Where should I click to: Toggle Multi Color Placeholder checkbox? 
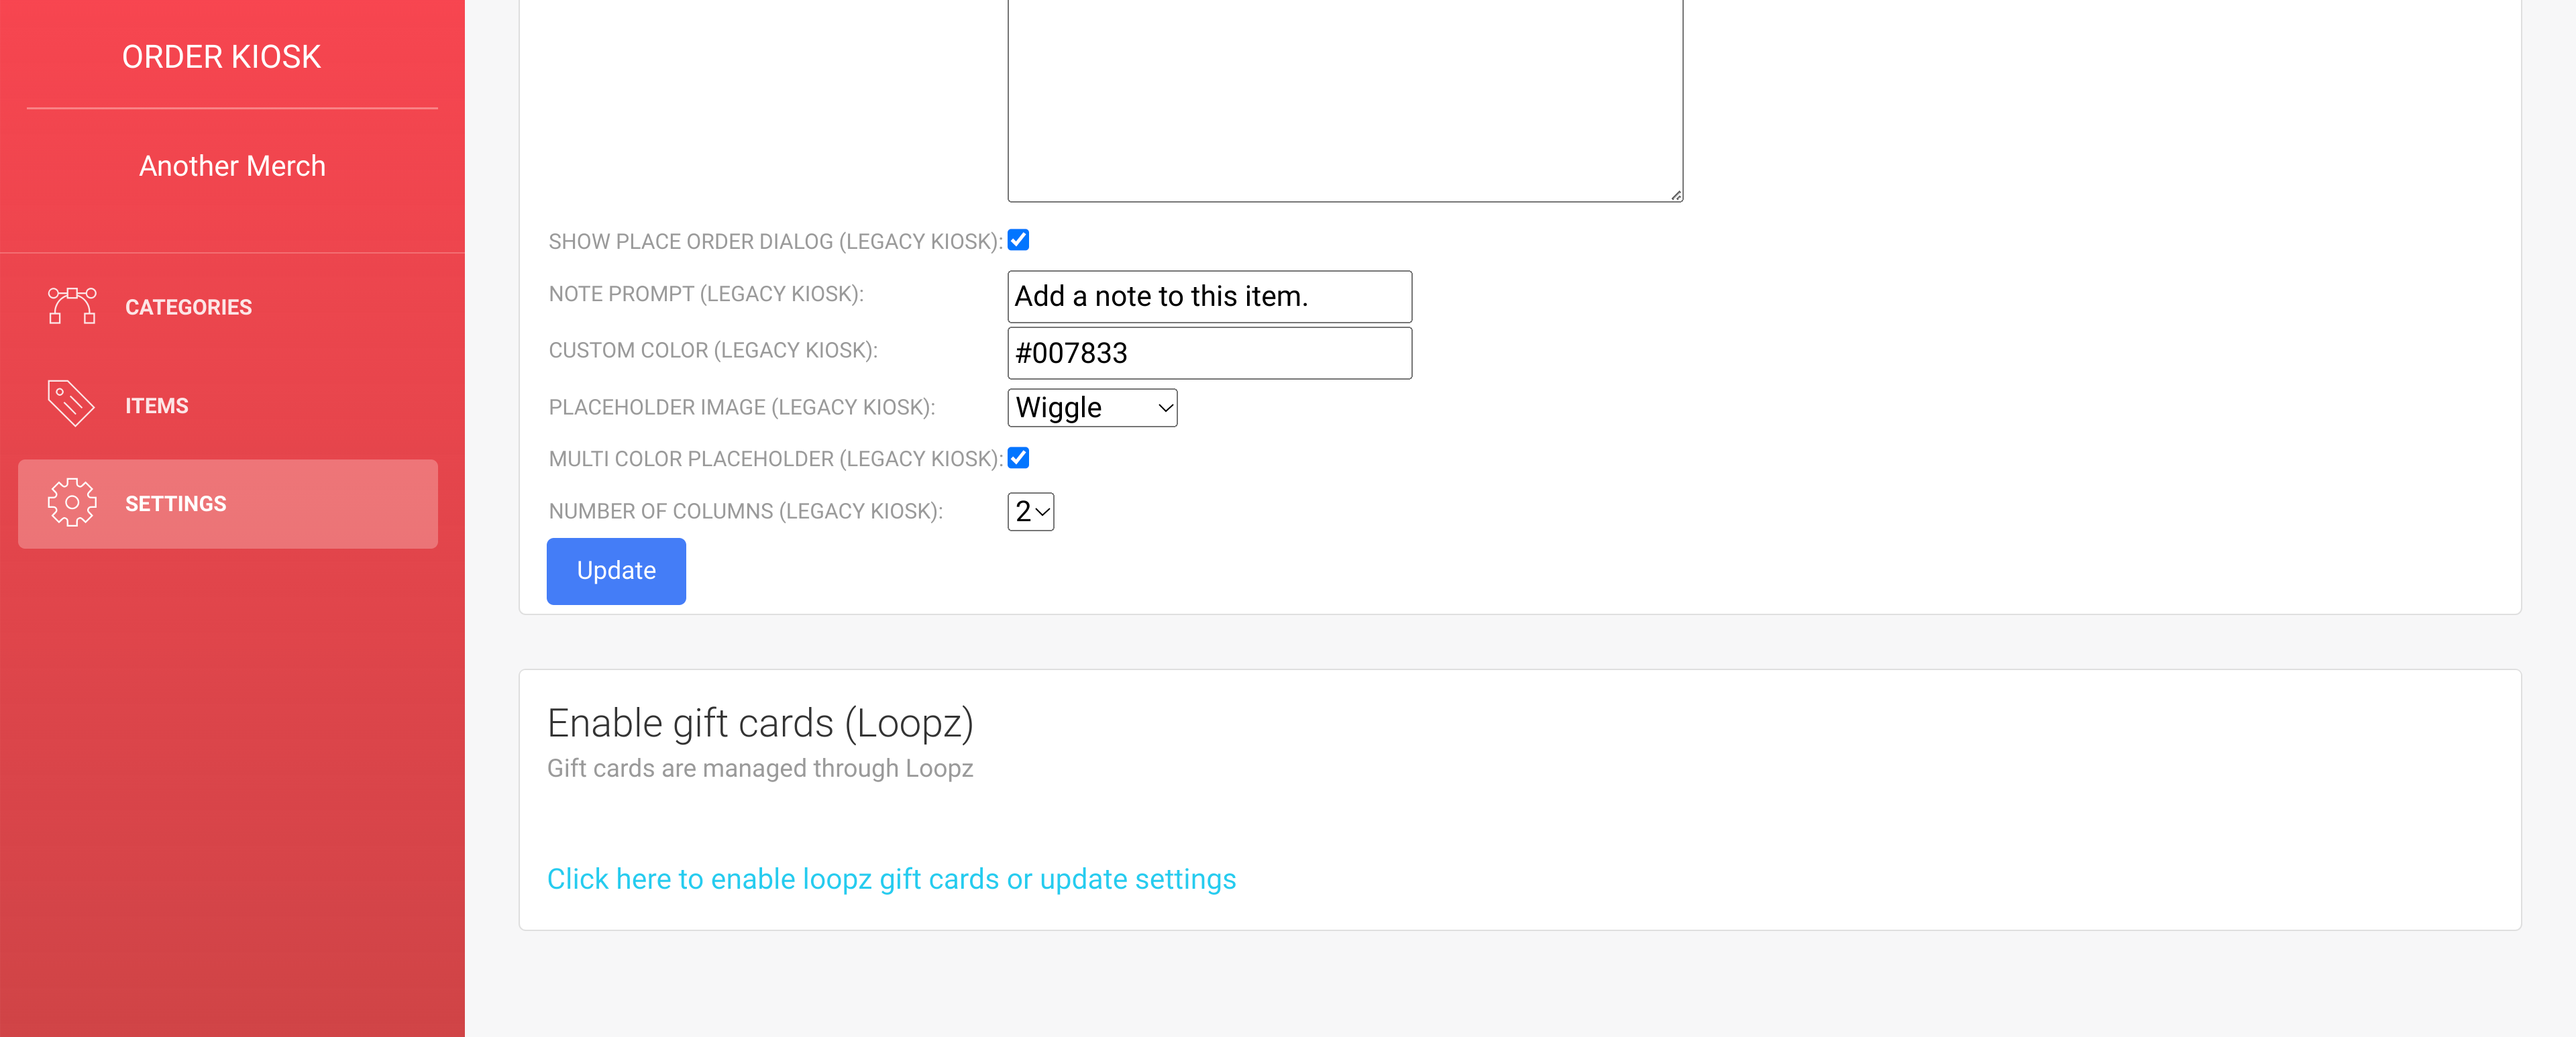tap(1019, 458)
